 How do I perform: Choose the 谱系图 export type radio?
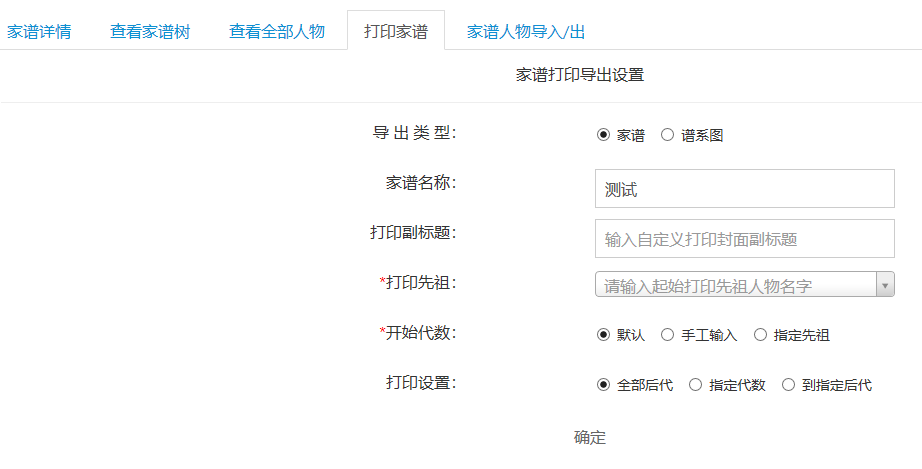click(x=668, y=136)
